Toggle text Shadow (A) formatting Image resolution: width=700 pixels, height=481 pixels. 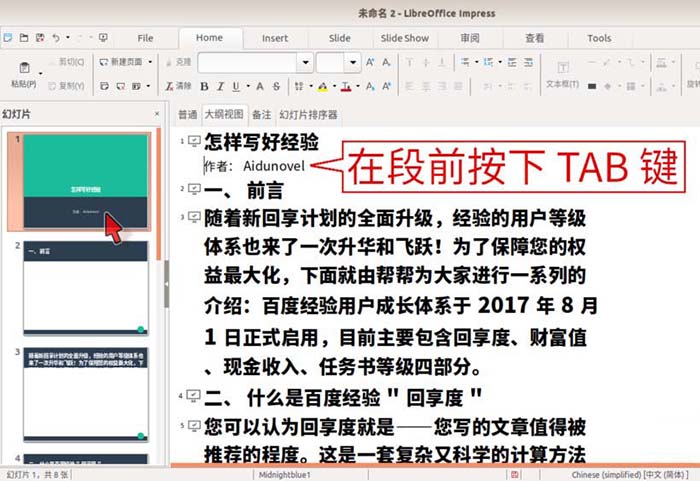pyautogui.click(x=260, y=86)
